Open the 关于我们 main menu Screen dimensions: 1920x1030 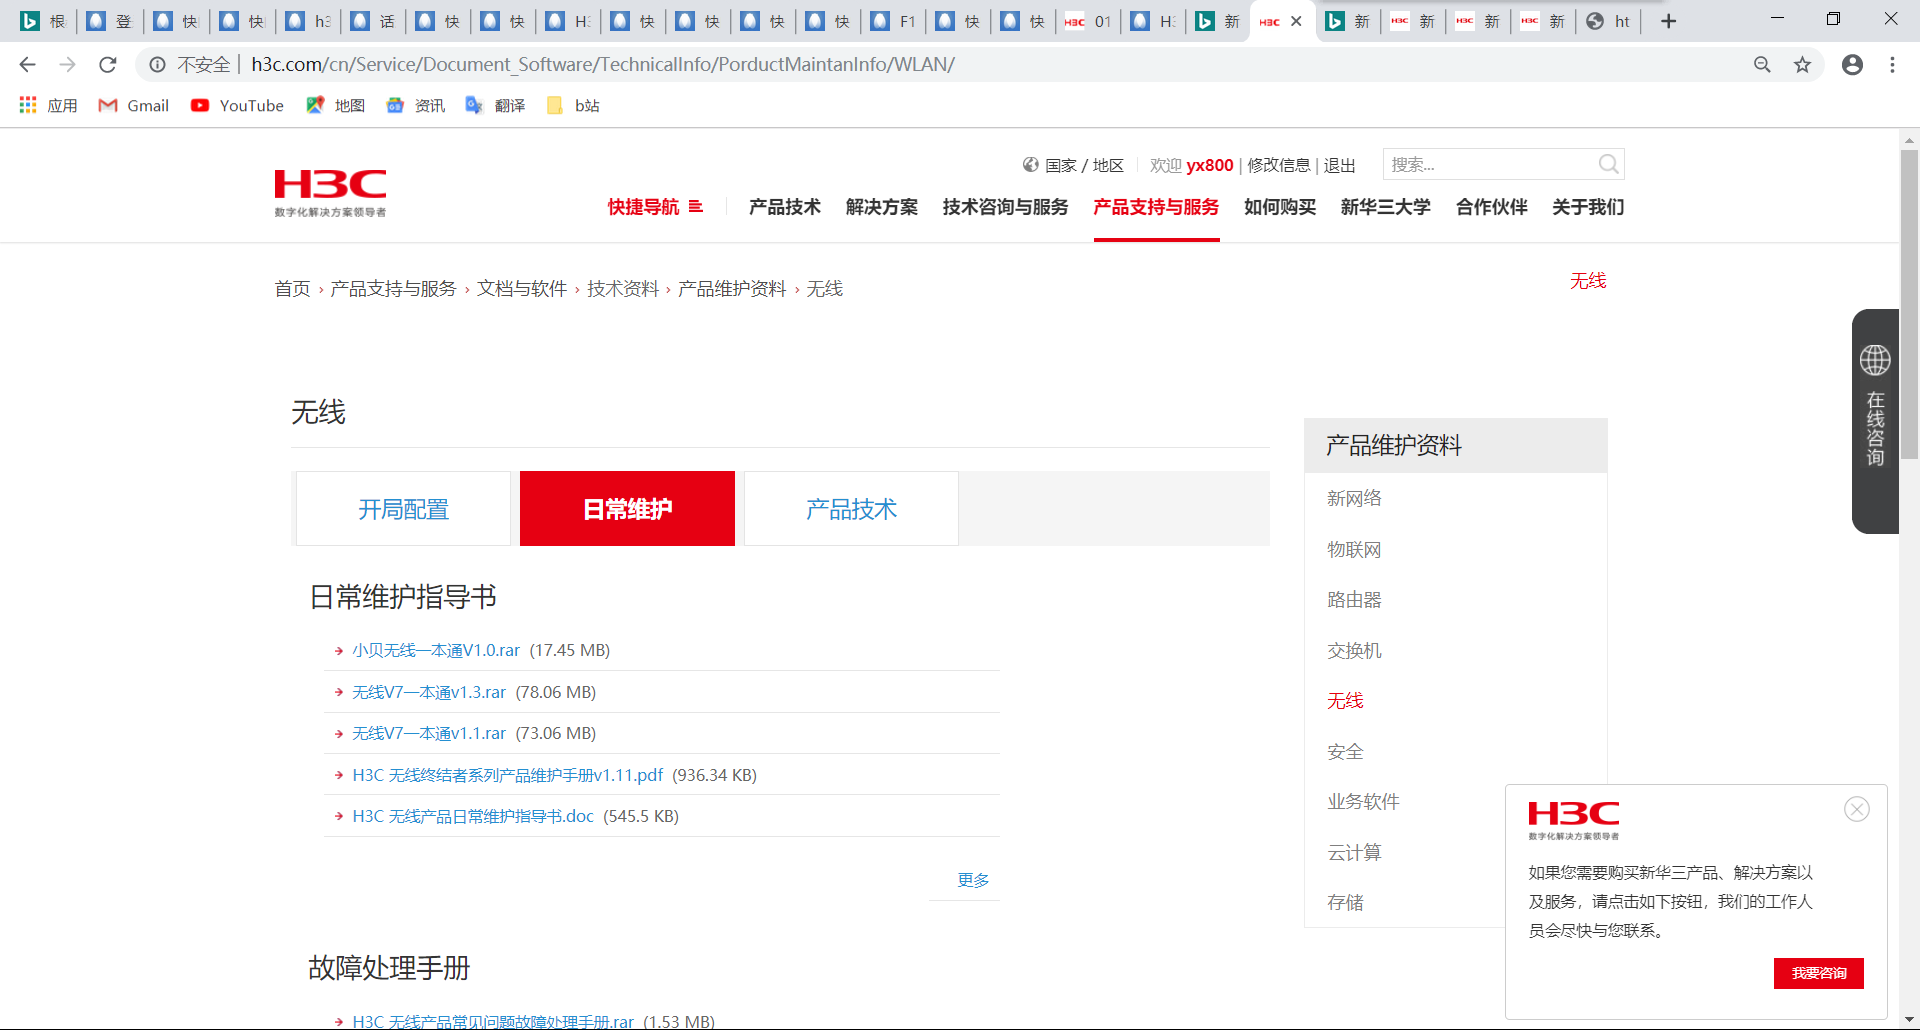click(x=1588, y=207)
